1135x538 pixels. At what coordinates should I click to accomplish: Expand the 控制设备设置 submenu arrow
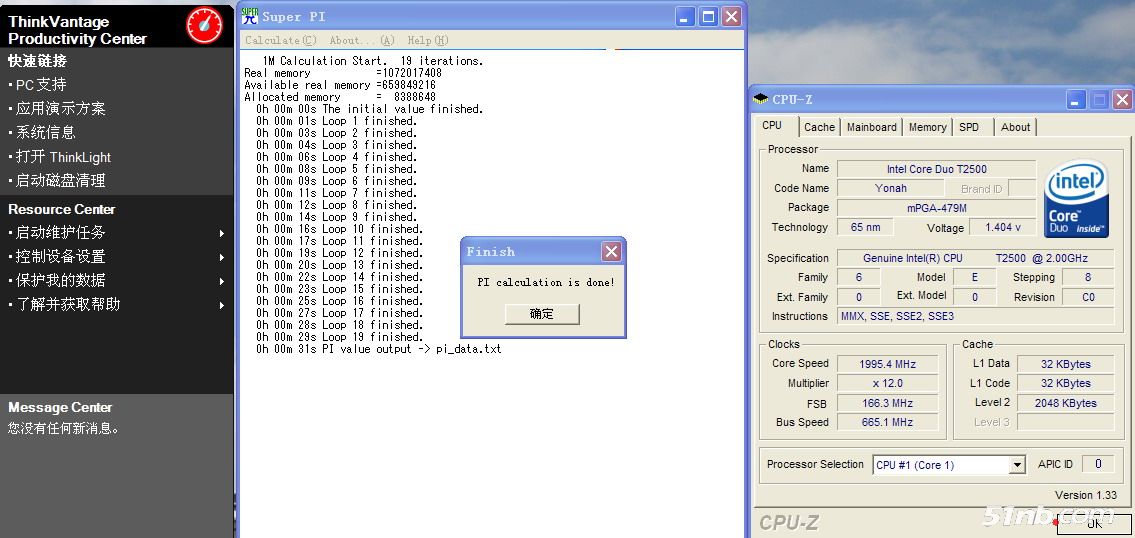point(222,257)
